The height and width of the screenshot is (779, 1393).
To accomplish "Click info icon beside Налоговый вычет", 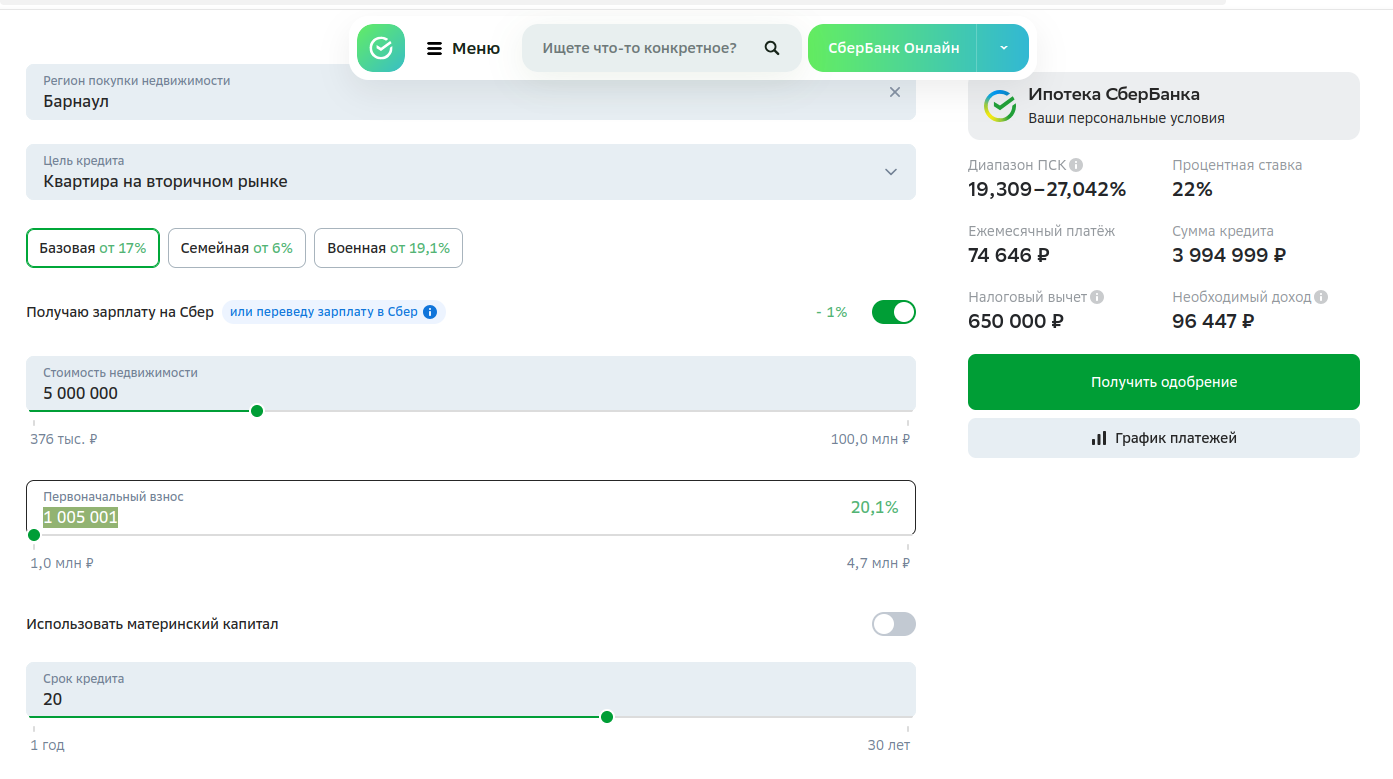I will tap(1097, 297).
